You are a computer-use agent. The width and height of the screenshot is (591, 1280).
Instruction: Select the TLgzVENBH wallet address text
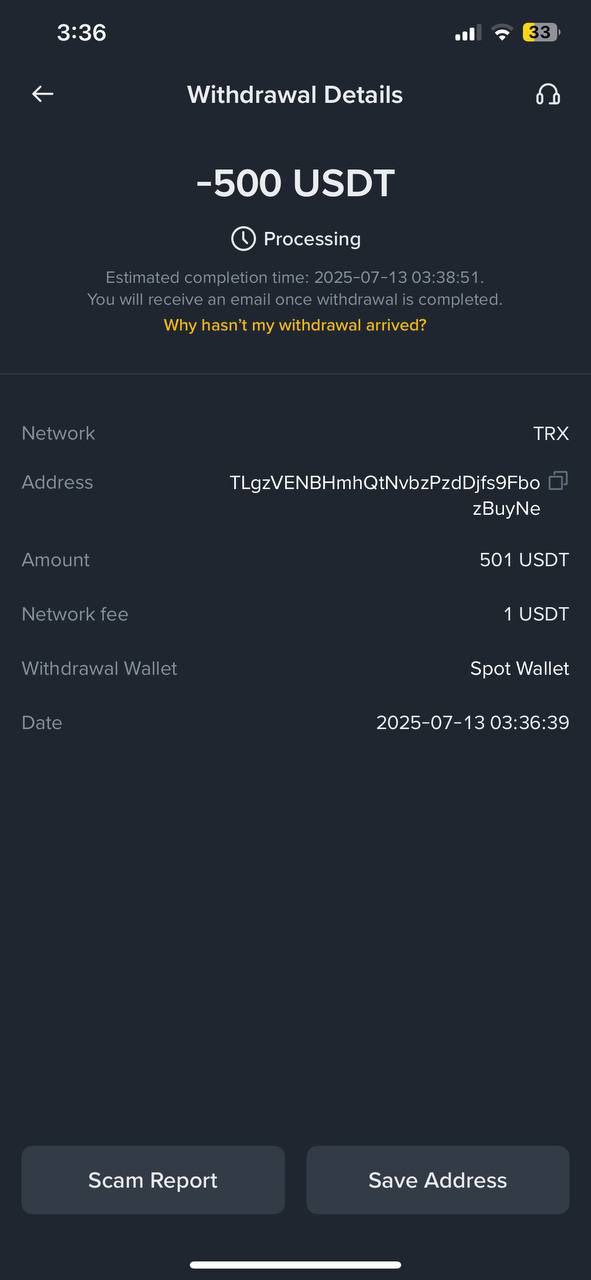tap(385, 495)
